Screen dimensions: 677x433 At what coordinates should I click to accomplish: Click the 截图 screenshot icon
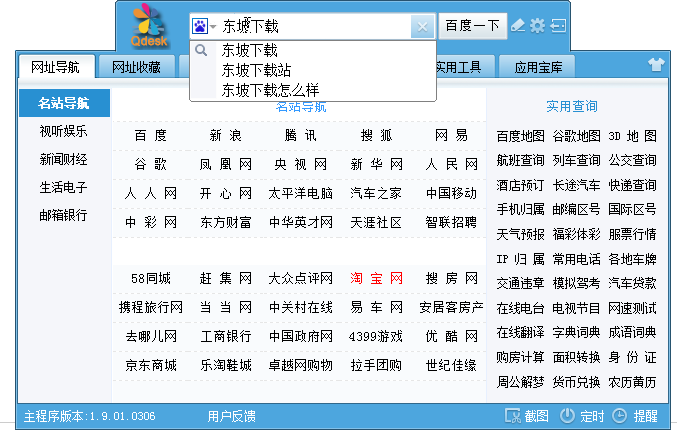pyautogui.click(x=513, y=416)
